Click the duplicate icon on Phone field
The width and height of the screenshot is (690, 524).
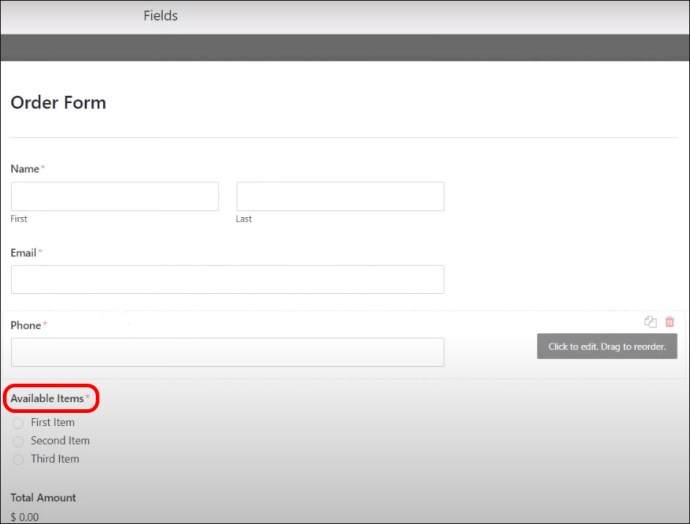tap(650, 321)
